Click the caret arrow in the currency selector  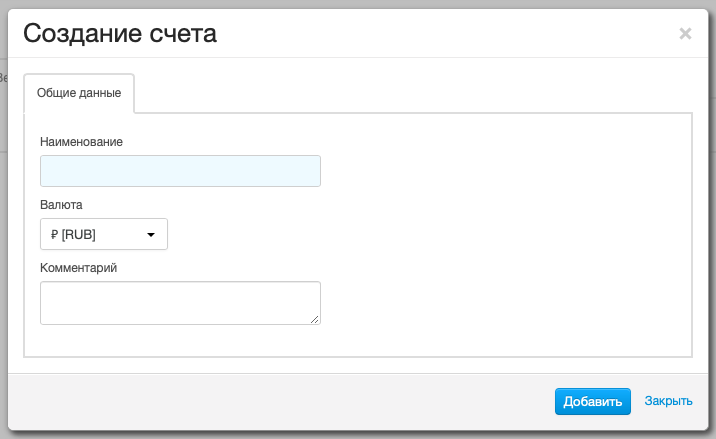pos(151,235)
